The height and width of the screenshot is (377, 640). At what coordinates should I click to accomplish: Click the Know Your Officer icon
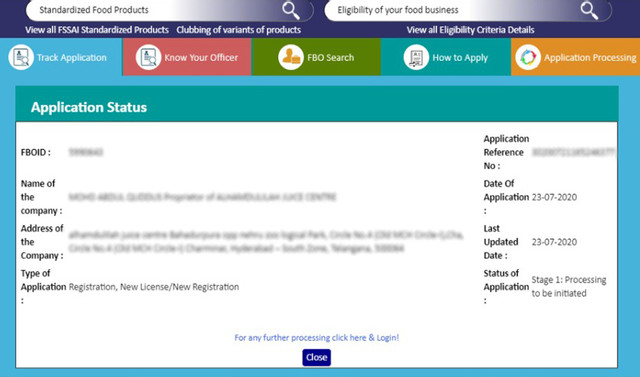click(149, 57)
